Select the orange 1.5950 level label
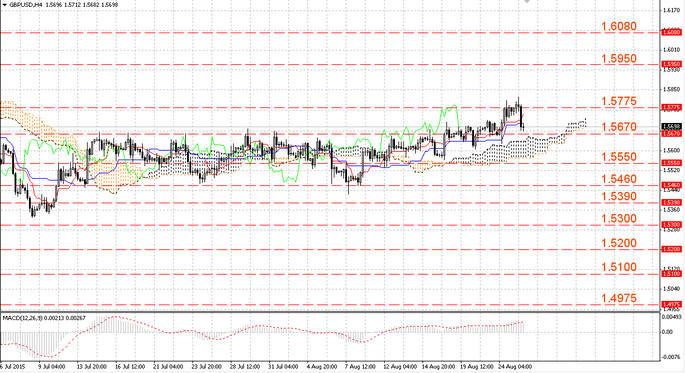Viewport: 685px width, 373px height. pyautogui.click(x=619, y=59)
